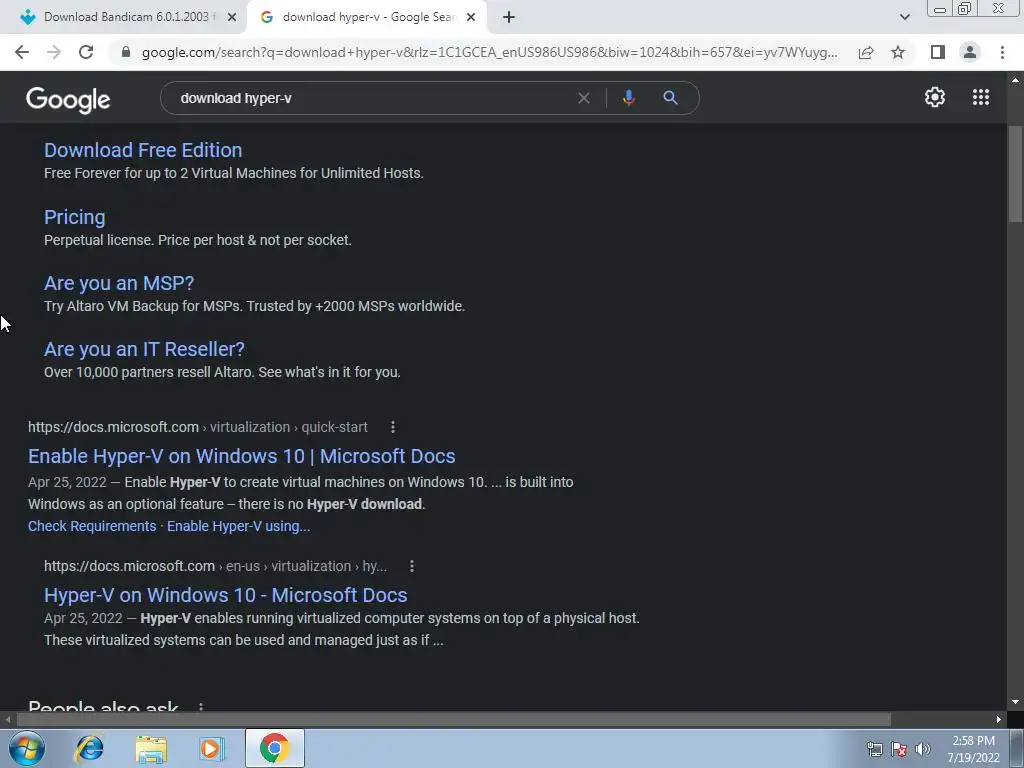Open the Download Free Edition link

[143, 150]
